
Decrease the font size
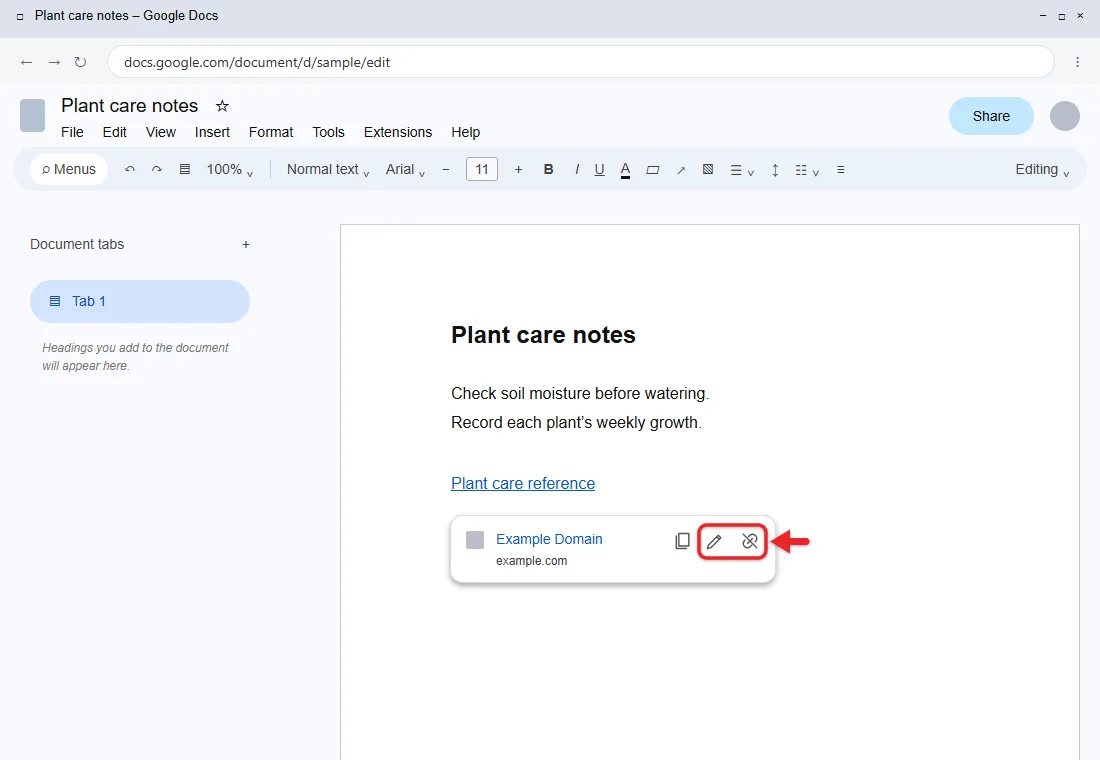[445, 169]
